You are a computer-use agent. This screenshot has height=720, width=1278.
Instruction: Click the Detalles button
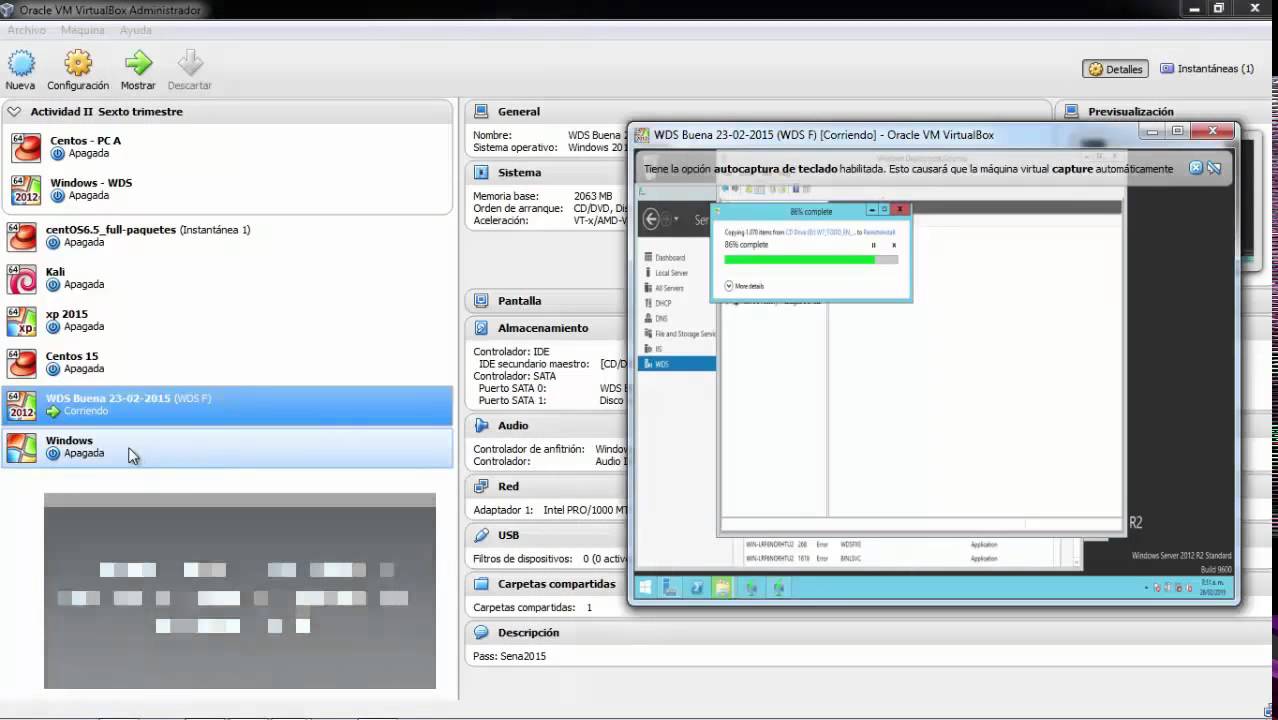coord(1115,69)
